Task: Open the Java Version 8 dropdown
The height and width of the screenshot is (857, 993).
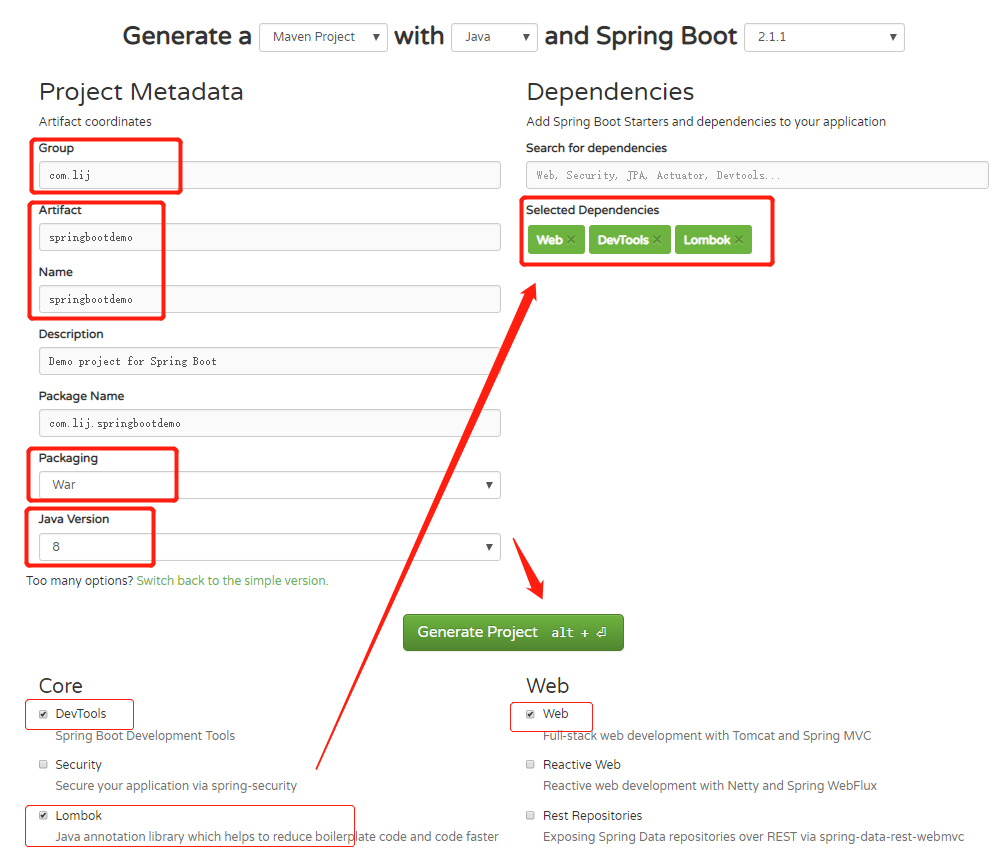Action: point(270,547)
